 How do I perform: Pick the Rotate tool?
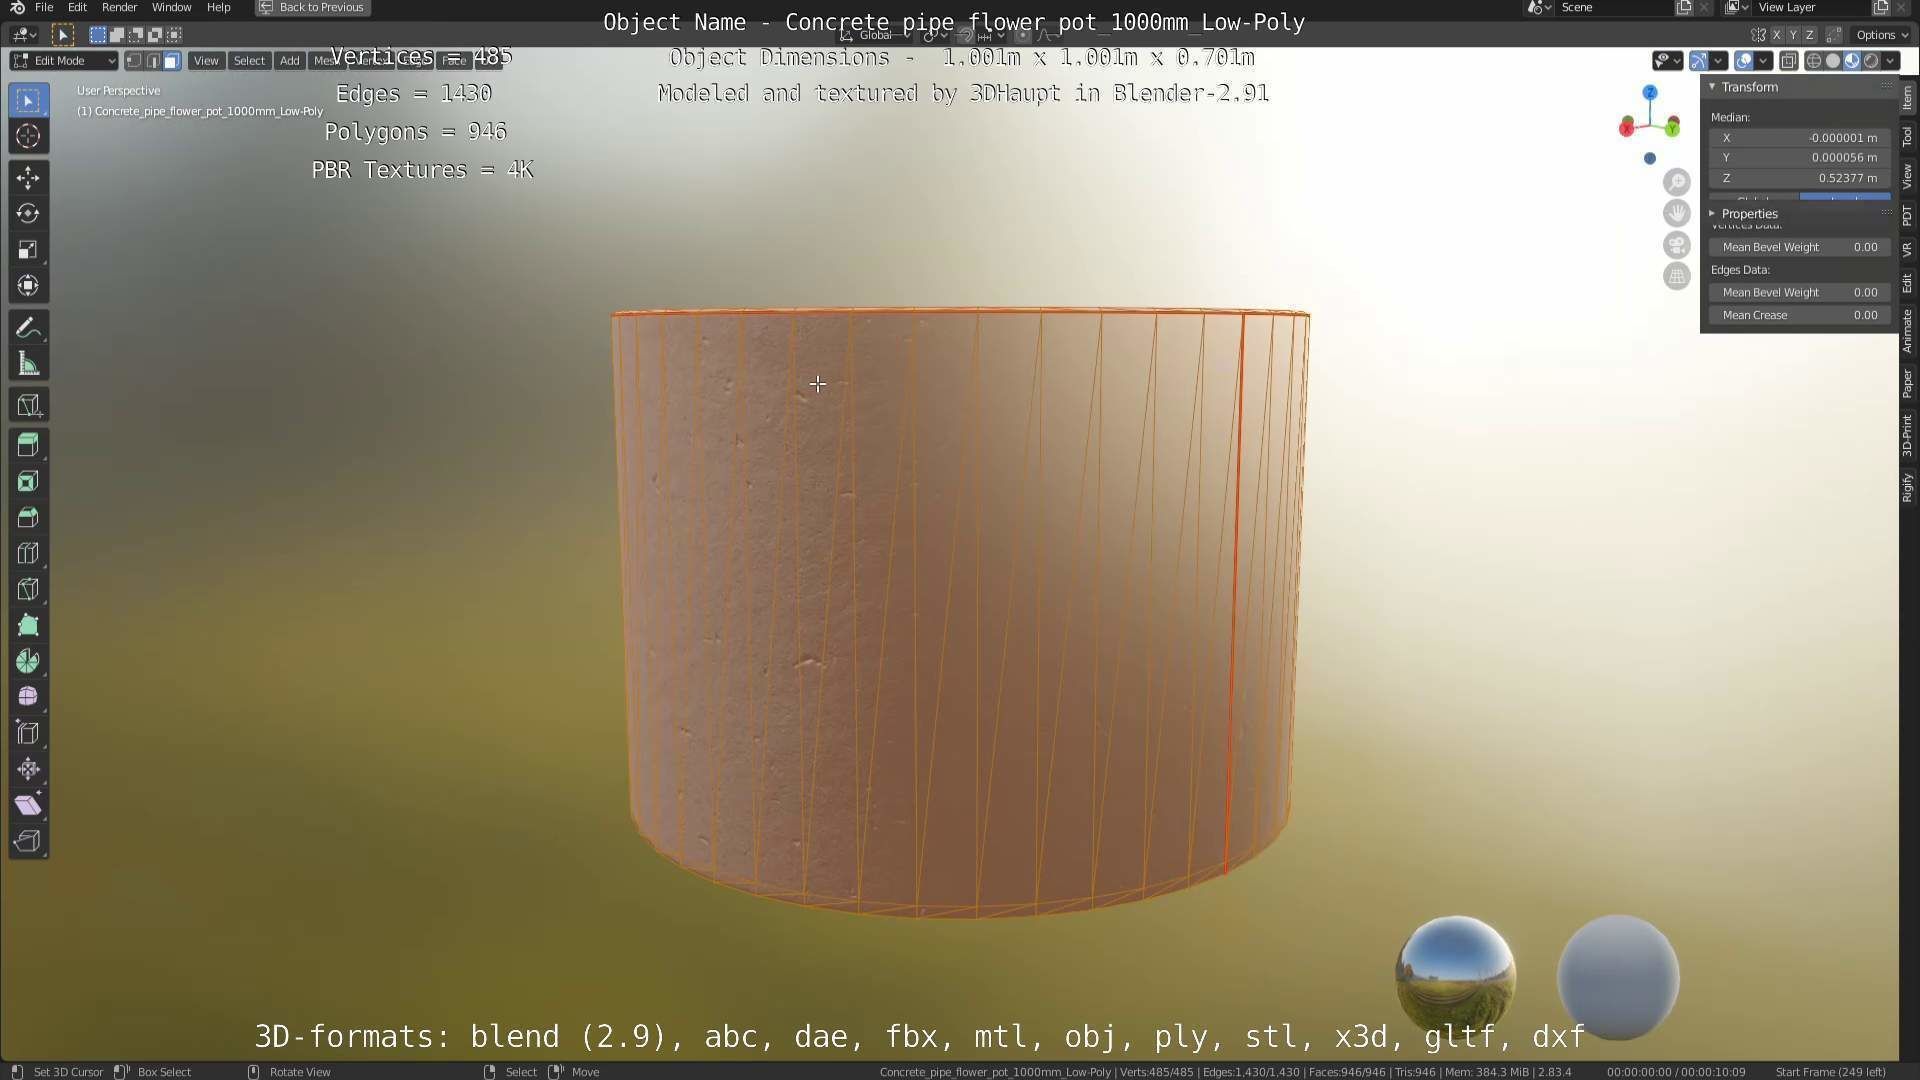(28, 213)
